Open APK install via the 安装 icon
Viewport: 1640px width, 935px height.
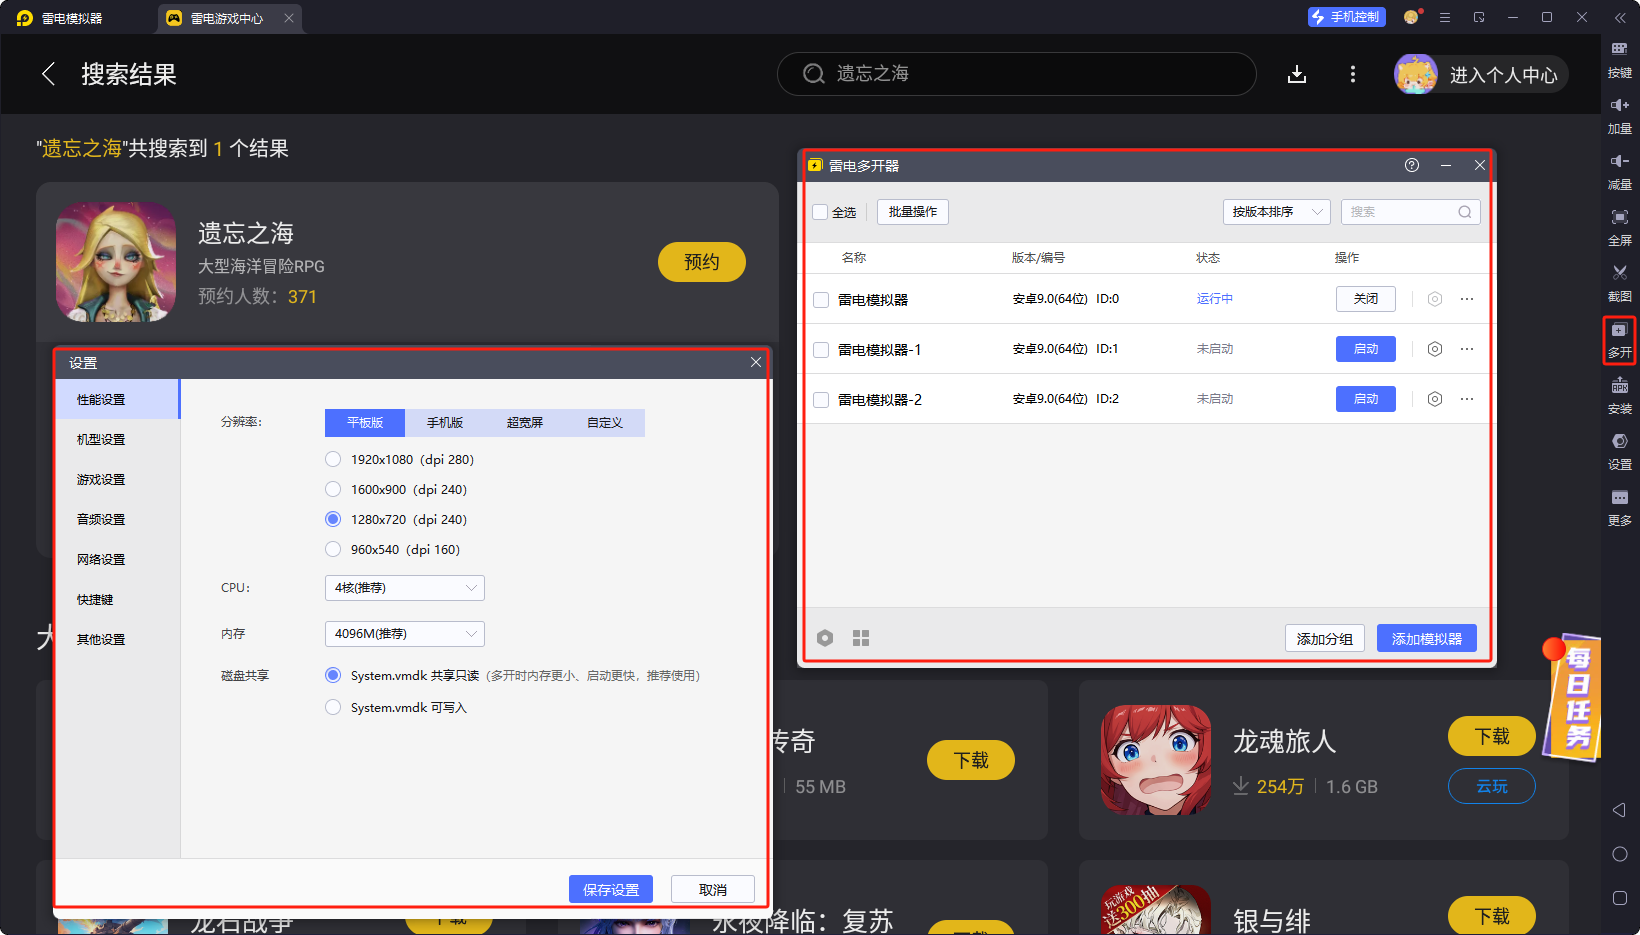click(x=1620, y=393)
